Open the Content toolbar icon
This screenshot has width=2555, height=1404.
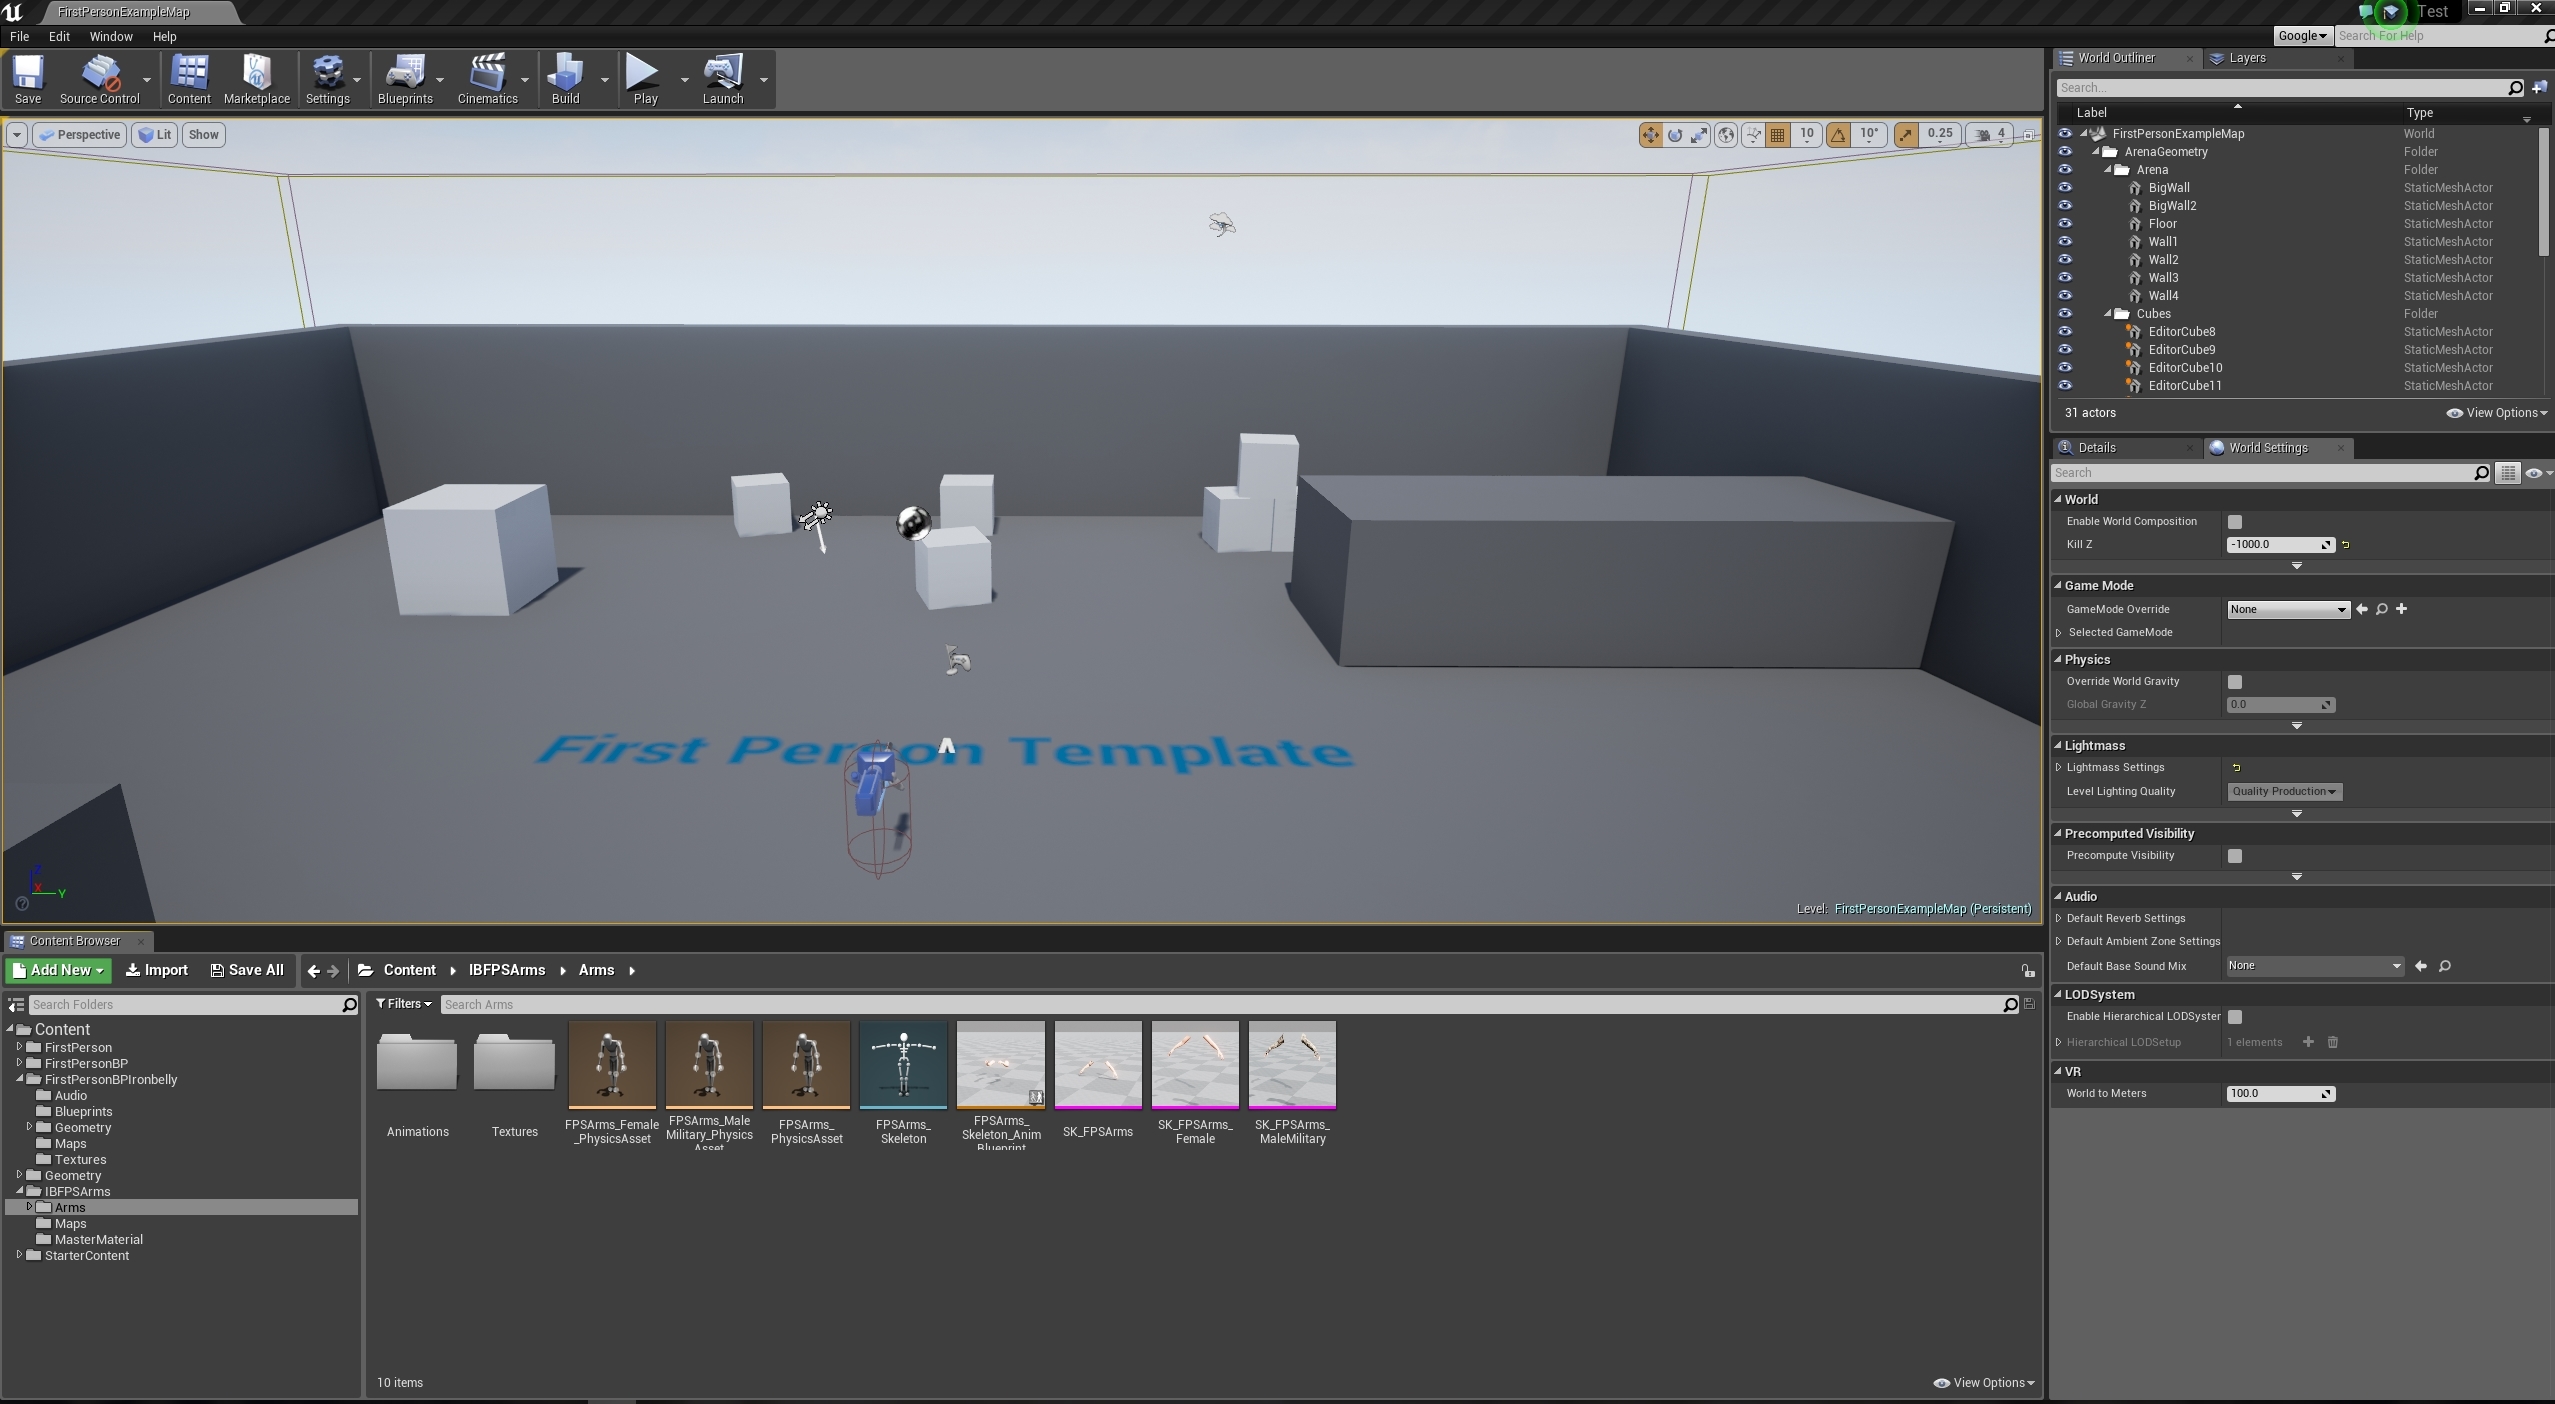click(189, 79)
